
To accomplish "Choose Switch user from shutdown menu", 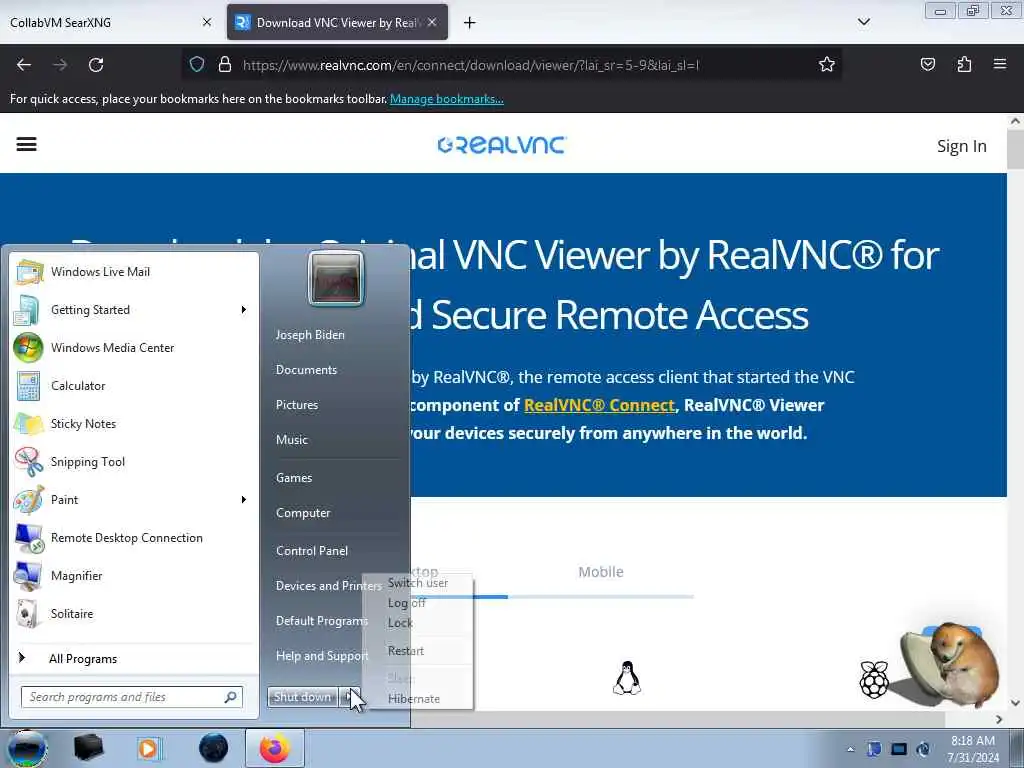I will click(418, 583).
